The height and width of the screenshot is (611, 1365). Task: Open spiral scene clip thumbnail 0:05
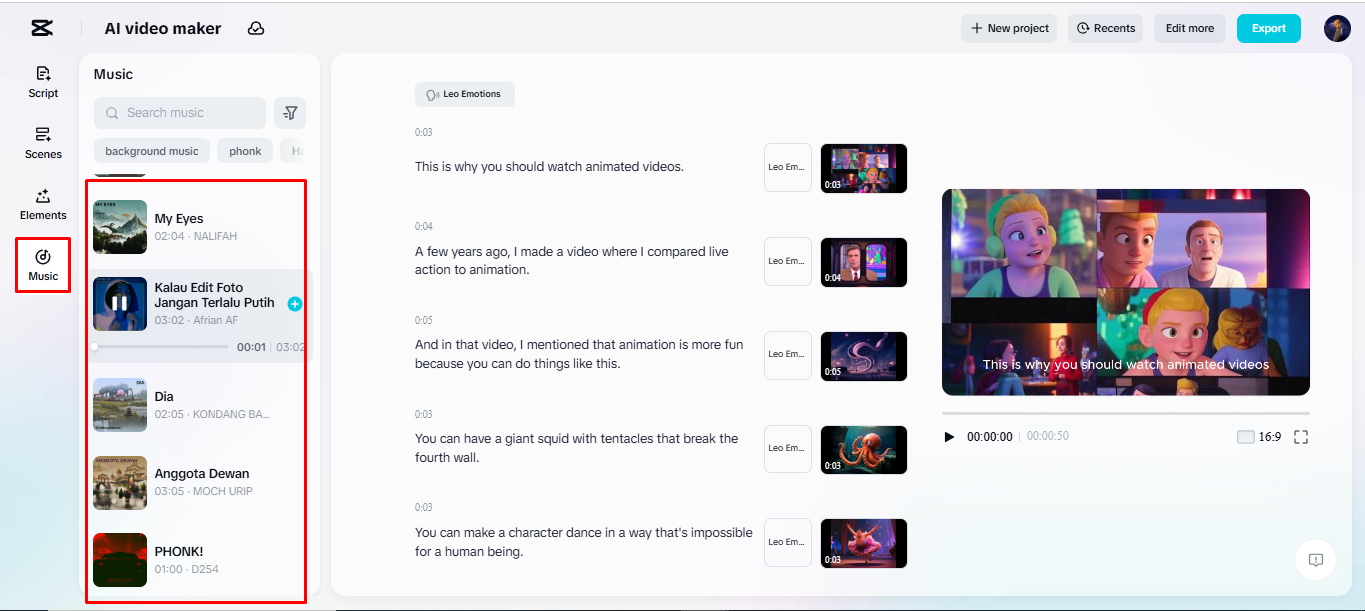coord(864,356)
